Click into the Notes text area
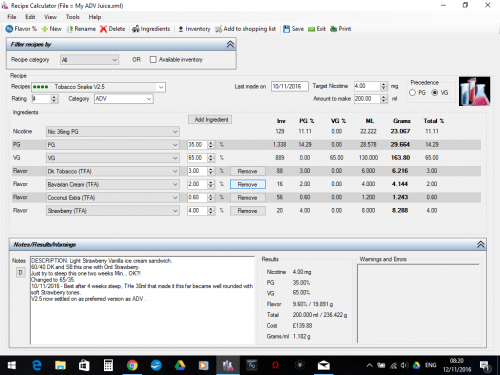 [142, 300]
